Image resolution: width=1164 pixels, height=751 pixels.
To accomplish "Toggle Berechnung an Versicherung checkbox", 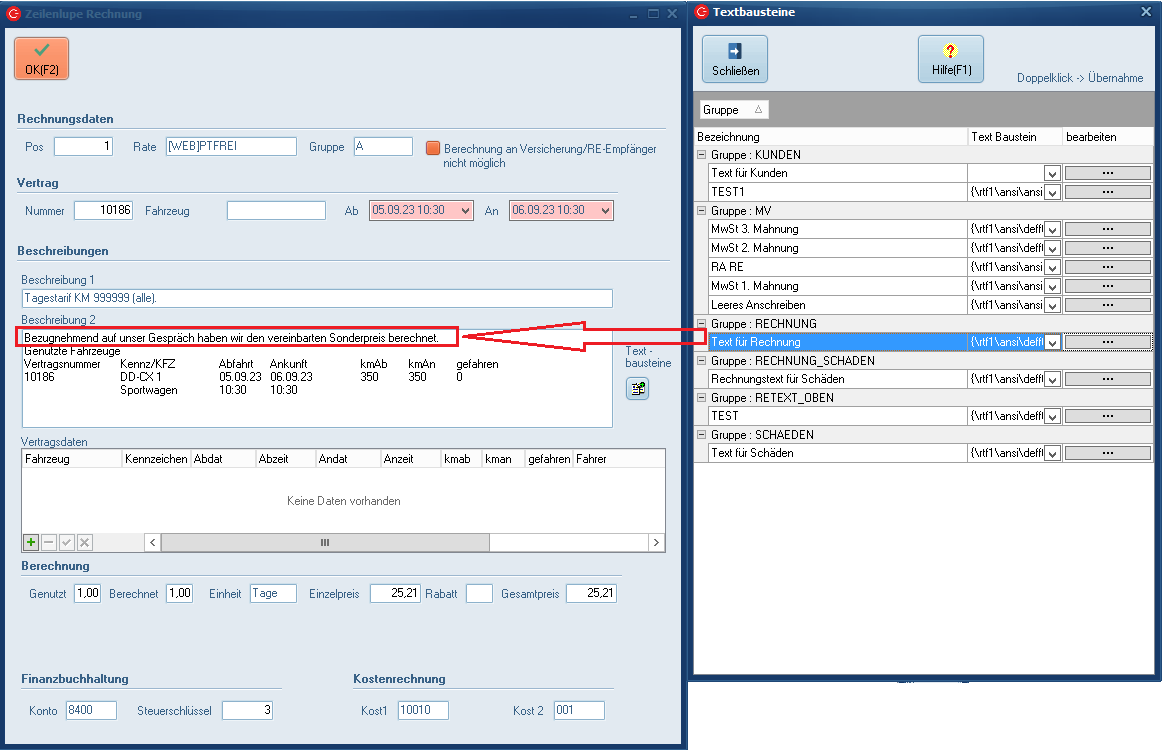I will (433, 148).
